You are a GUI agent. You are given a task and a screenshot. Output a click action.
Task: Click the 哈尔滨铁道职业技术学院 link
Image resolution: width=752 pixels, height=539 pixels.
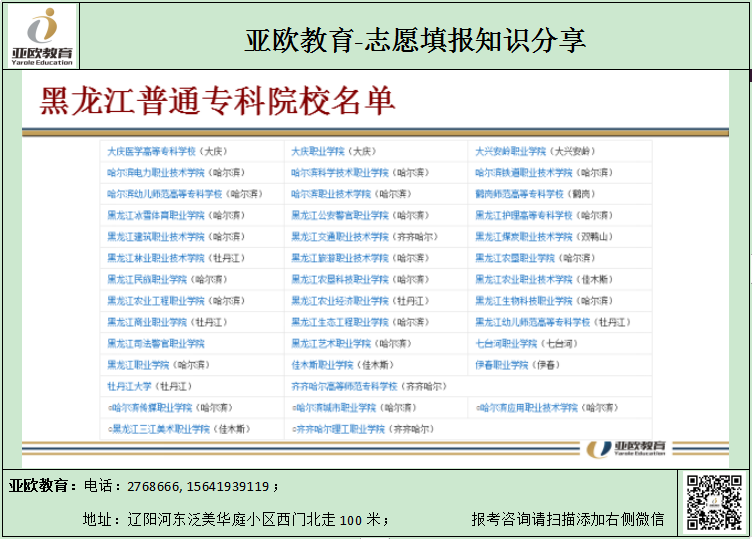(x=524, y=173)
